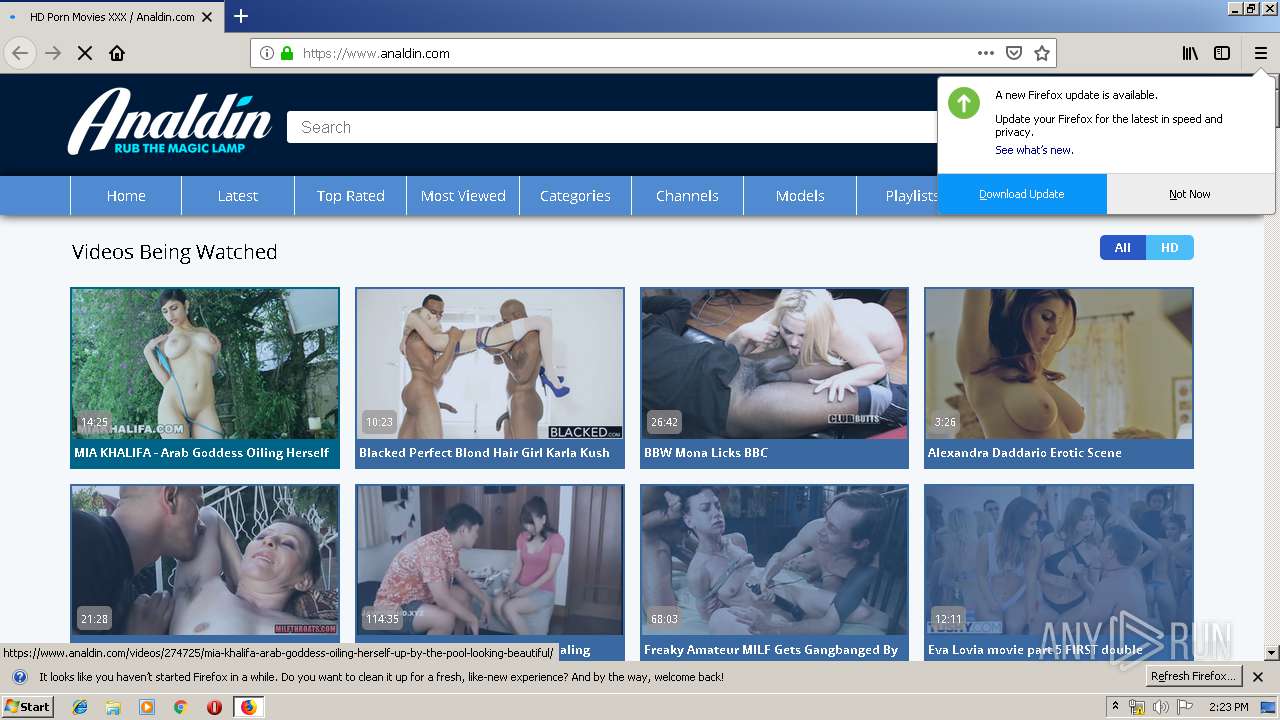Show site information icon in address bar
The height and width of the screenshot is (720, 1280).
267,53
